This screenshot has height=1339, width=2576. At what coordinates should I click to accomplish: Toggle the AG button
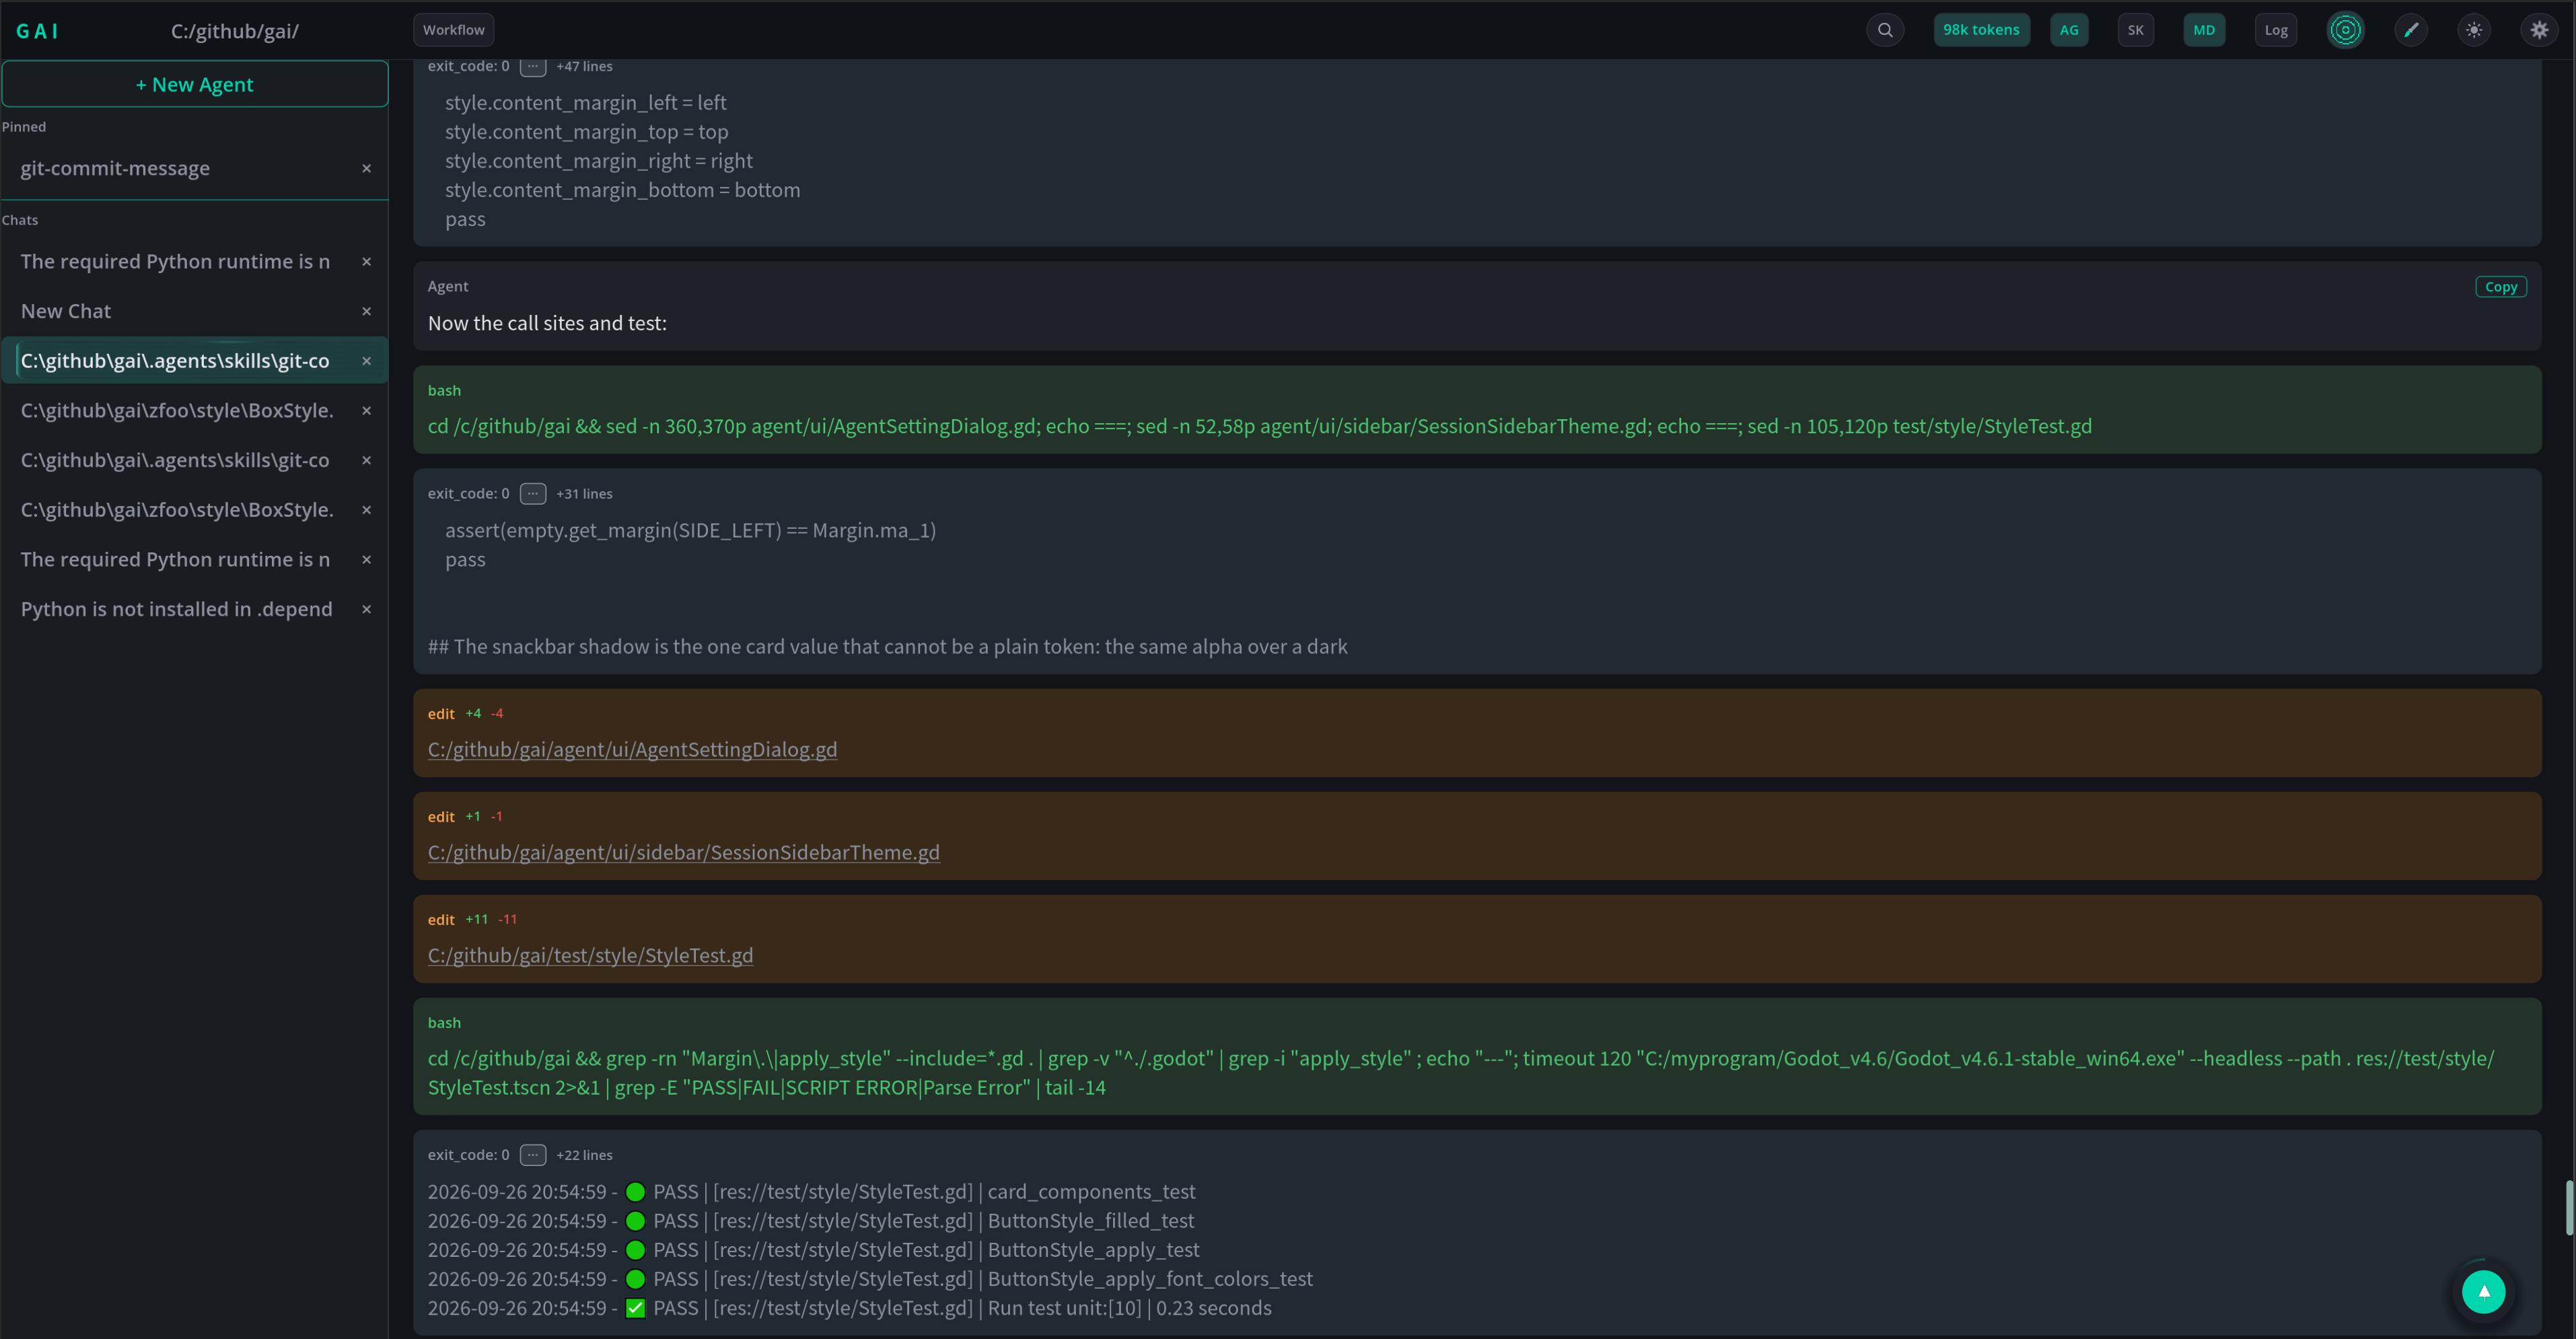pos(2069,30)
